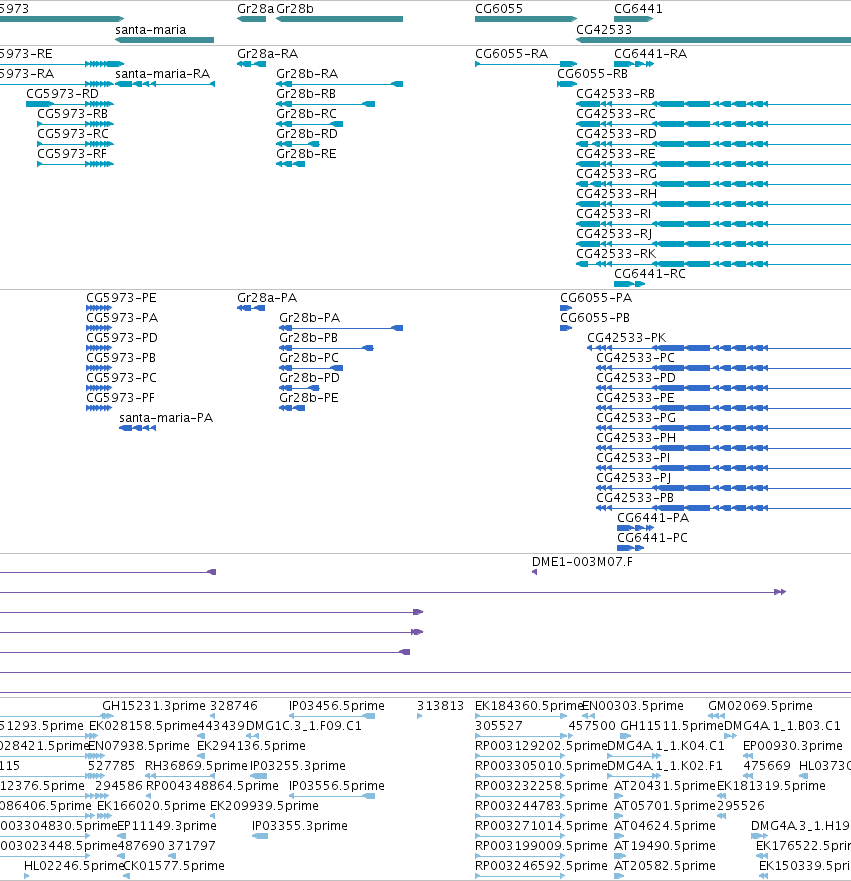Click the CG42533-RG transcript label
The image size is (851, 881).
pyautogui.click(x=616, y=174)
